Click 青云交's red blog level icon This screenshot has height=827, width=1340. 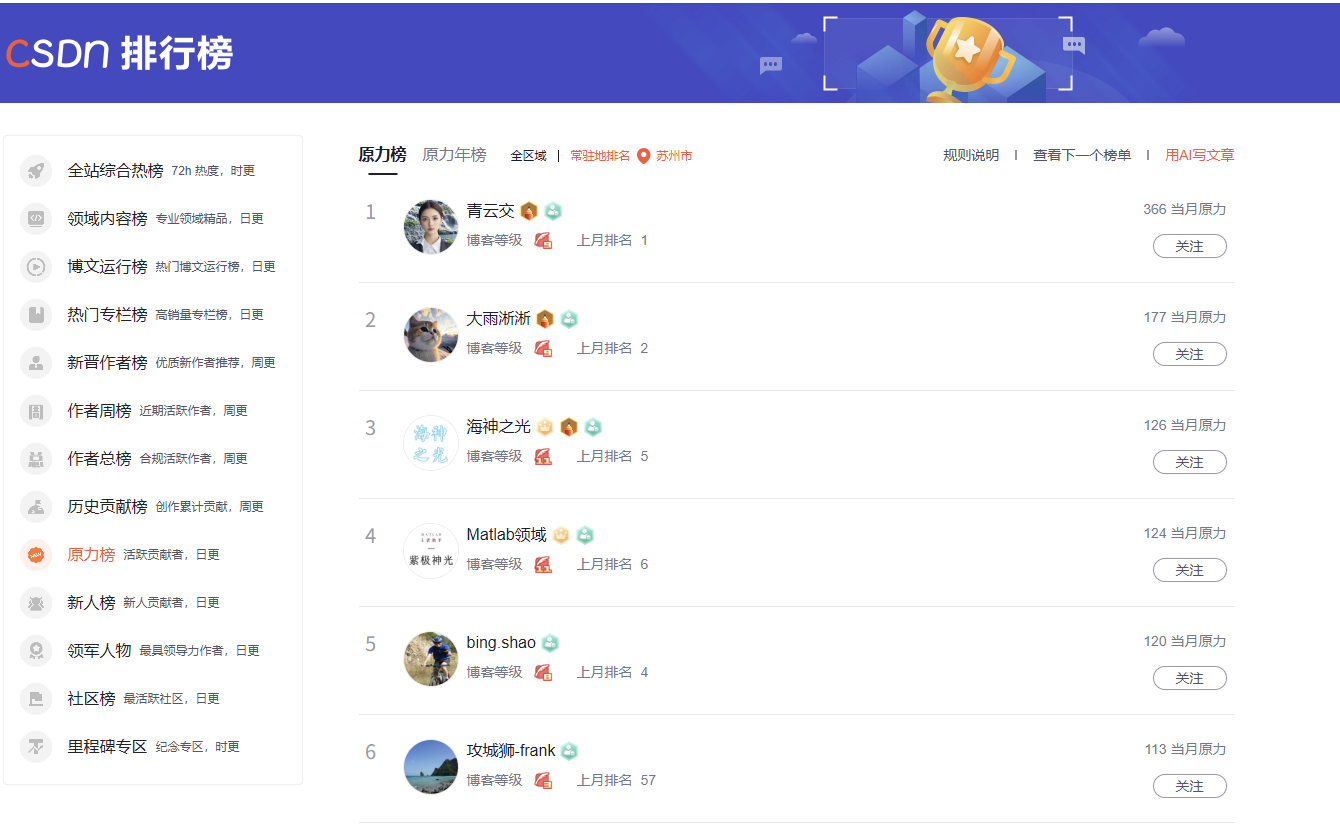pyautogui.click(x=543, y=240)
